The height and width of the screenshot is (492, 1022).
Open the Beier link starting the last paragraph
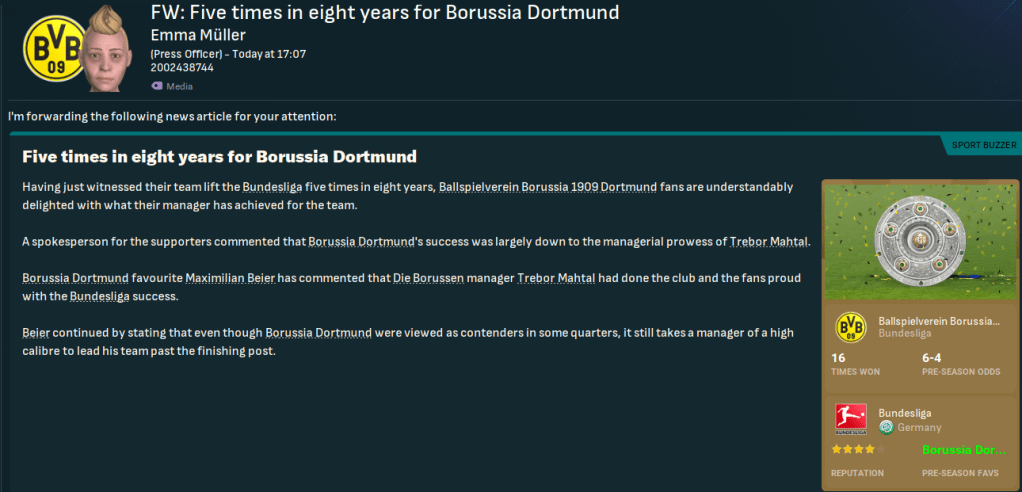point(37,331)
